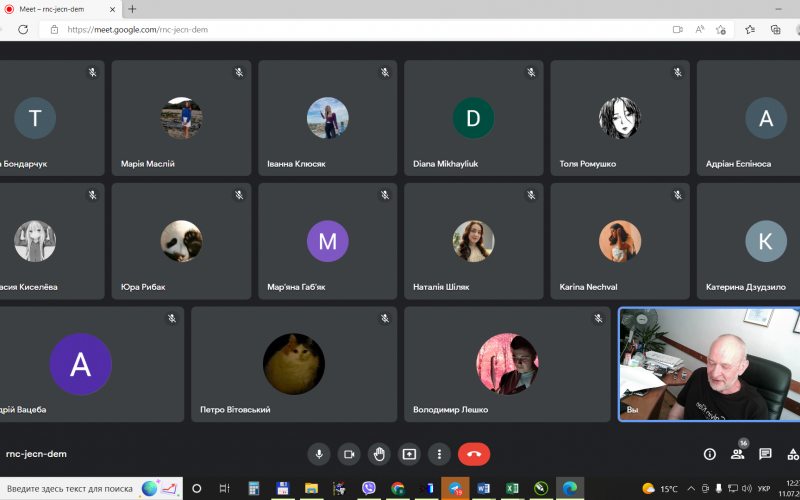The height and width of the screenshot is (500, 800).
Task: Open Word from the taskbar
Action: tap(483, 488)
